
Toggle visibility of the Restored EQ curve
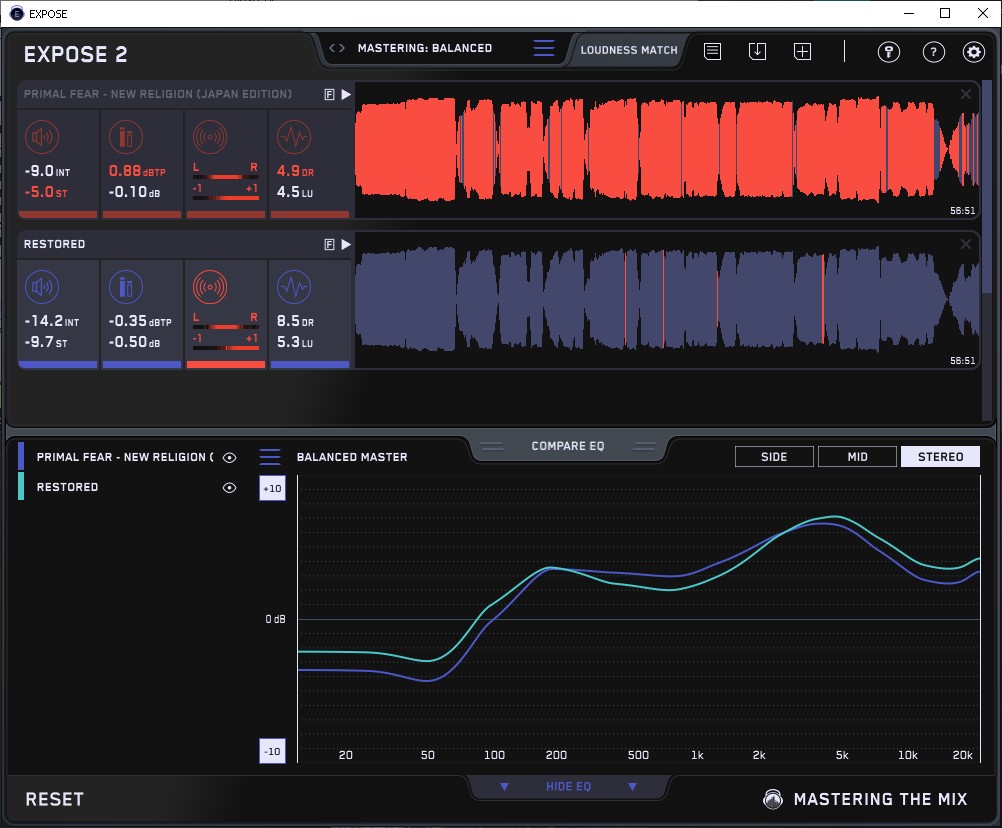click(230, 487)
